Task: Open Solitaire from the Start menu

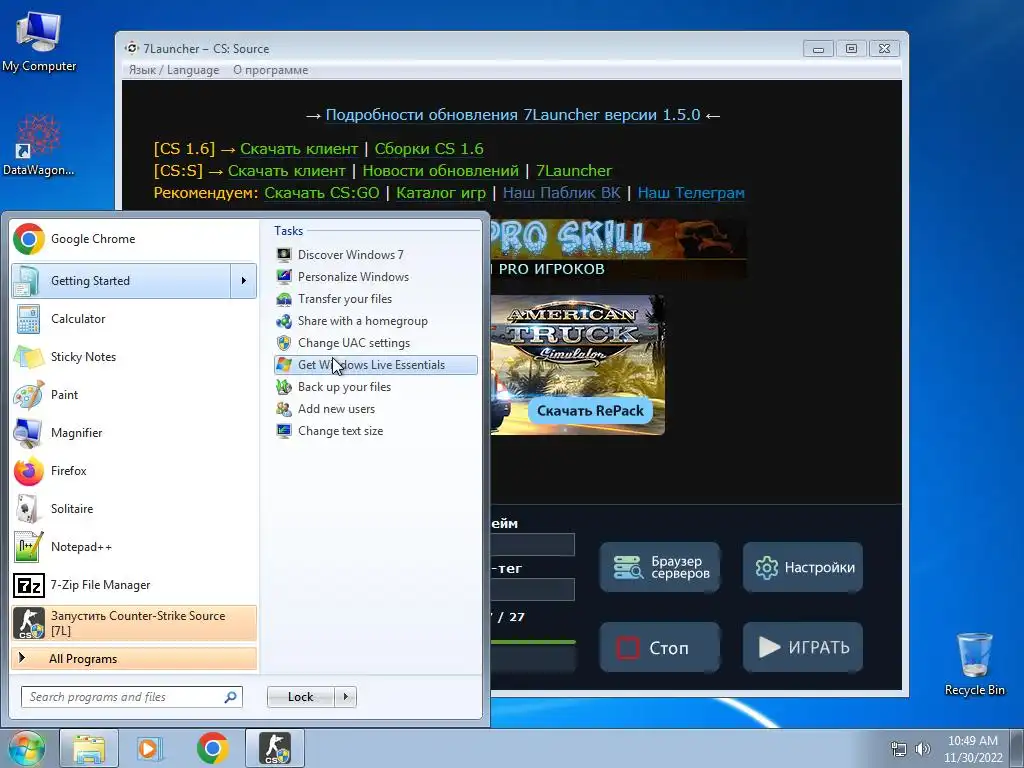Action: (x=134, y=509)
